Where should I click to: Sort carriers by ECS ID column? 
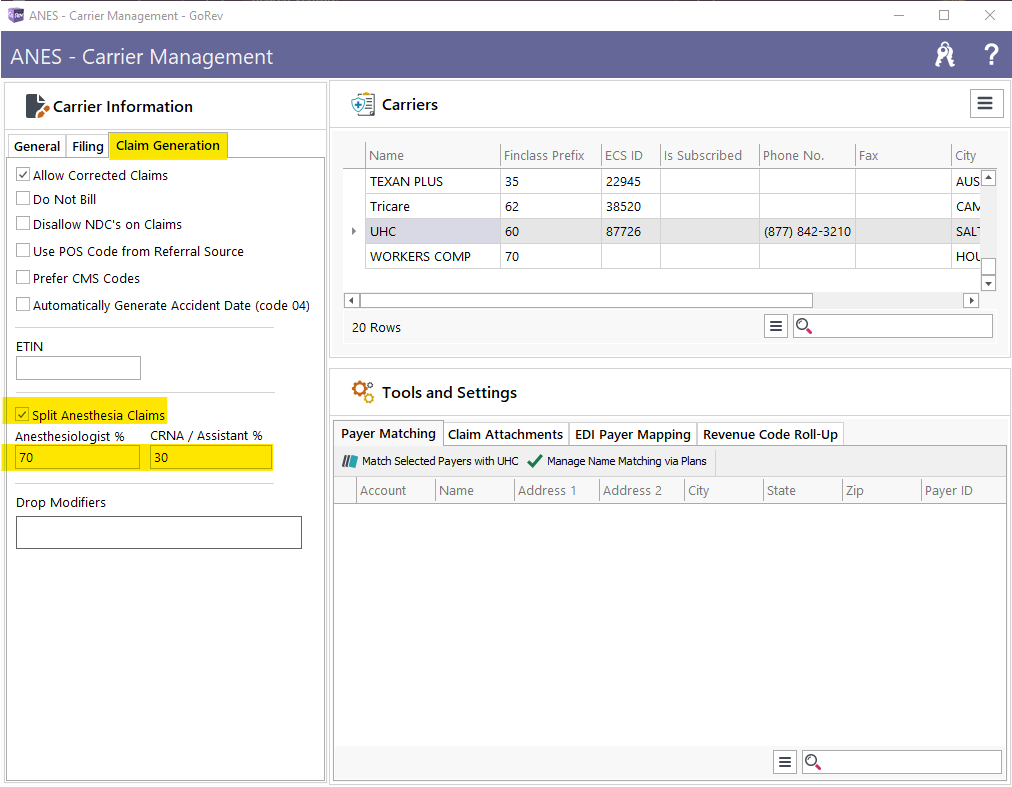click(x=631, y=156)
